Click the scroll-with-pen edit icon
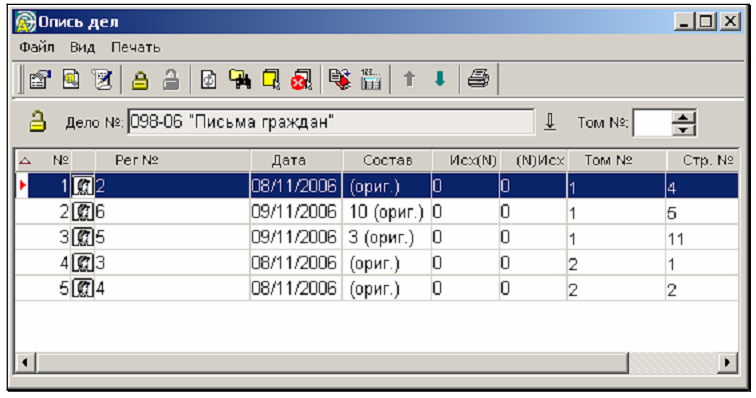 (x=103, y=80)
